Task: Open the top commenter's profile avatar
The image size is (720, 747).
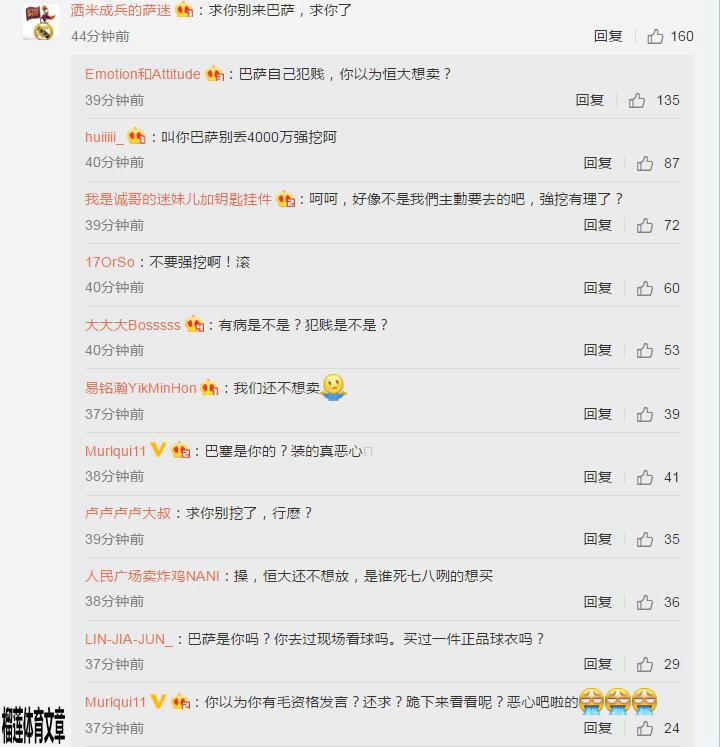Action: pos(41,22)
